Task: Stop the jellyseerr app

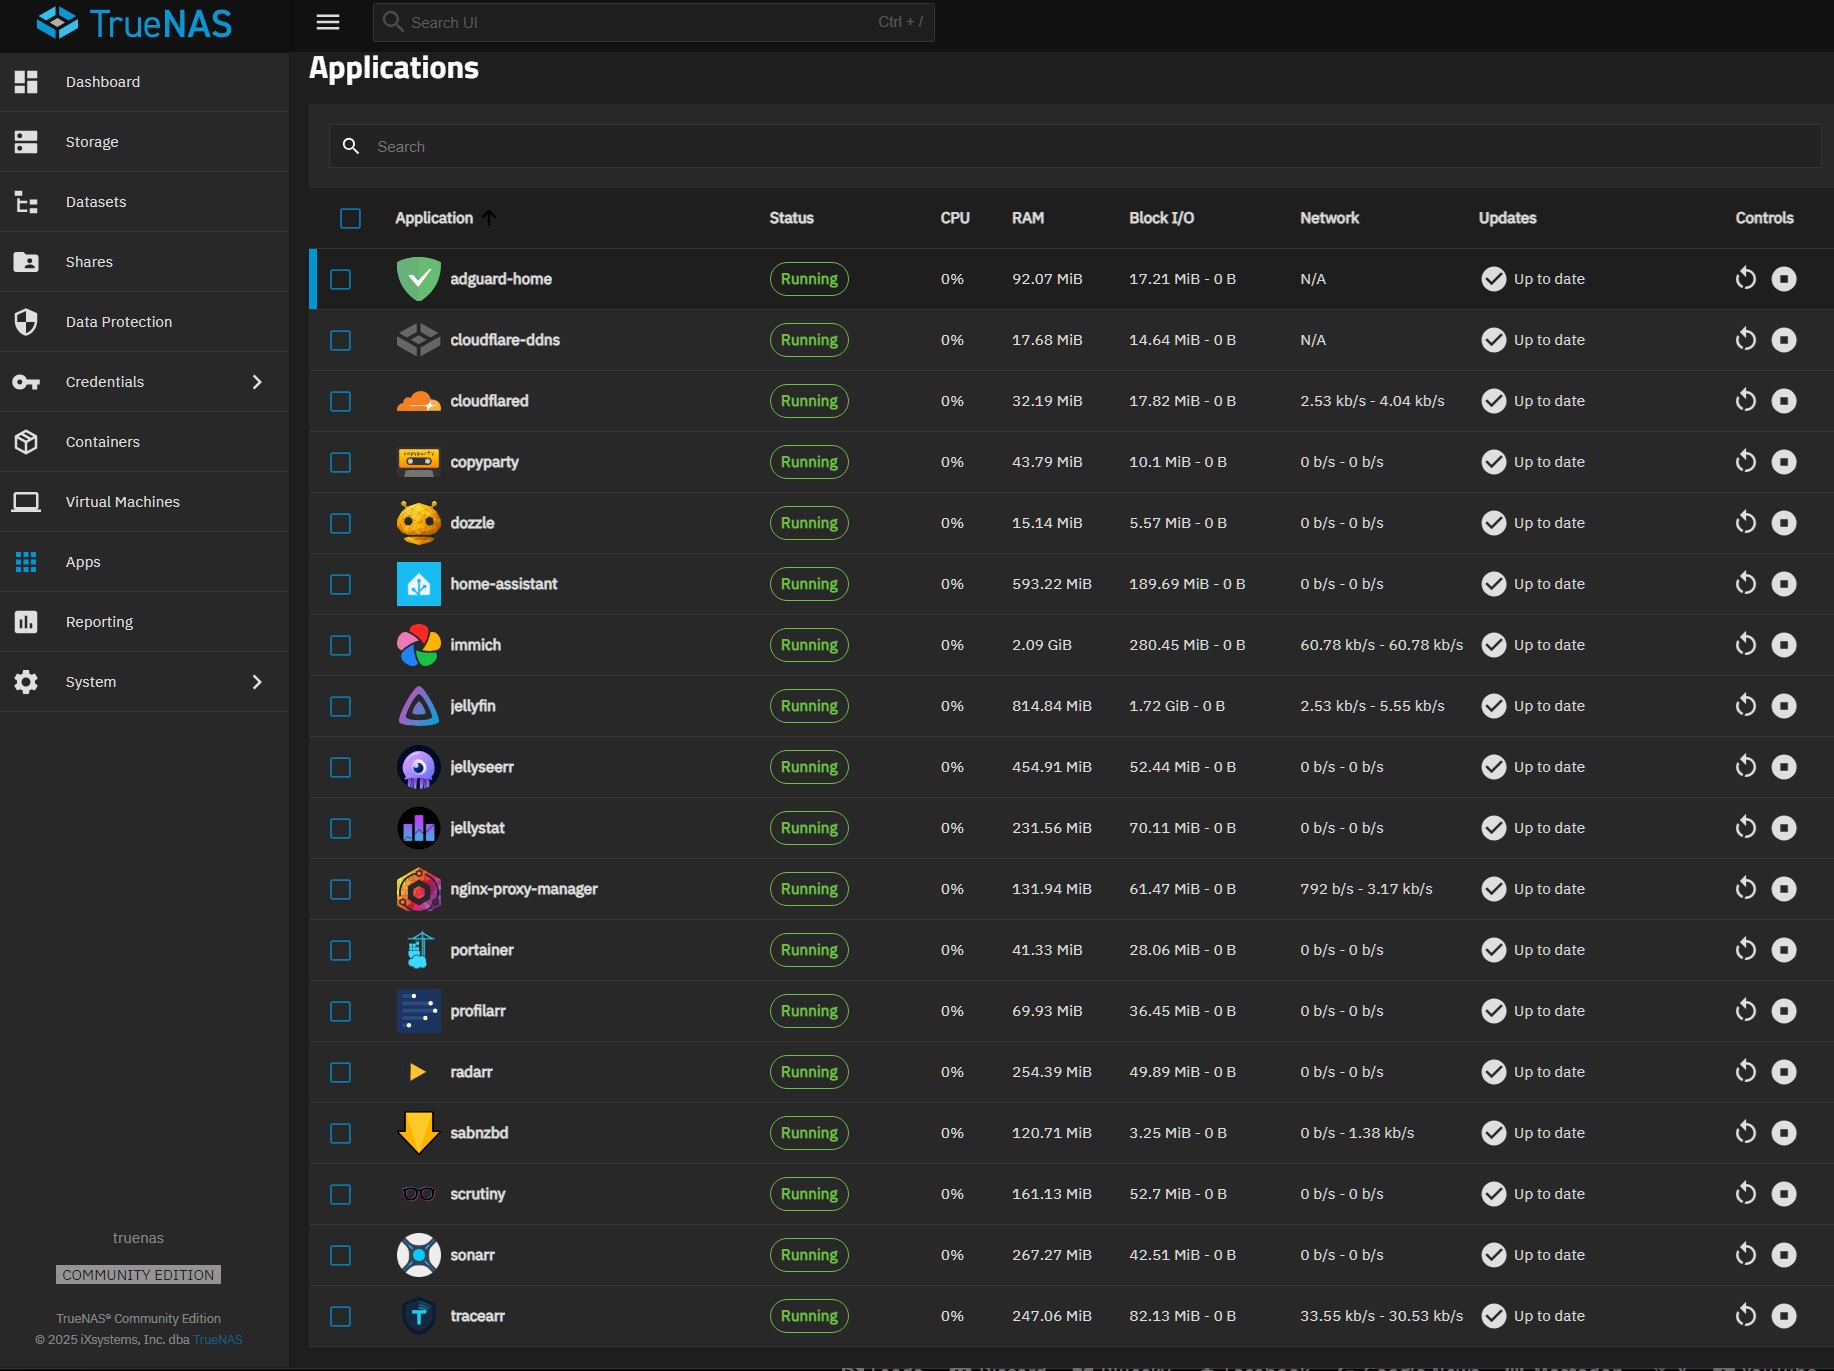Action: point(1784,767)
